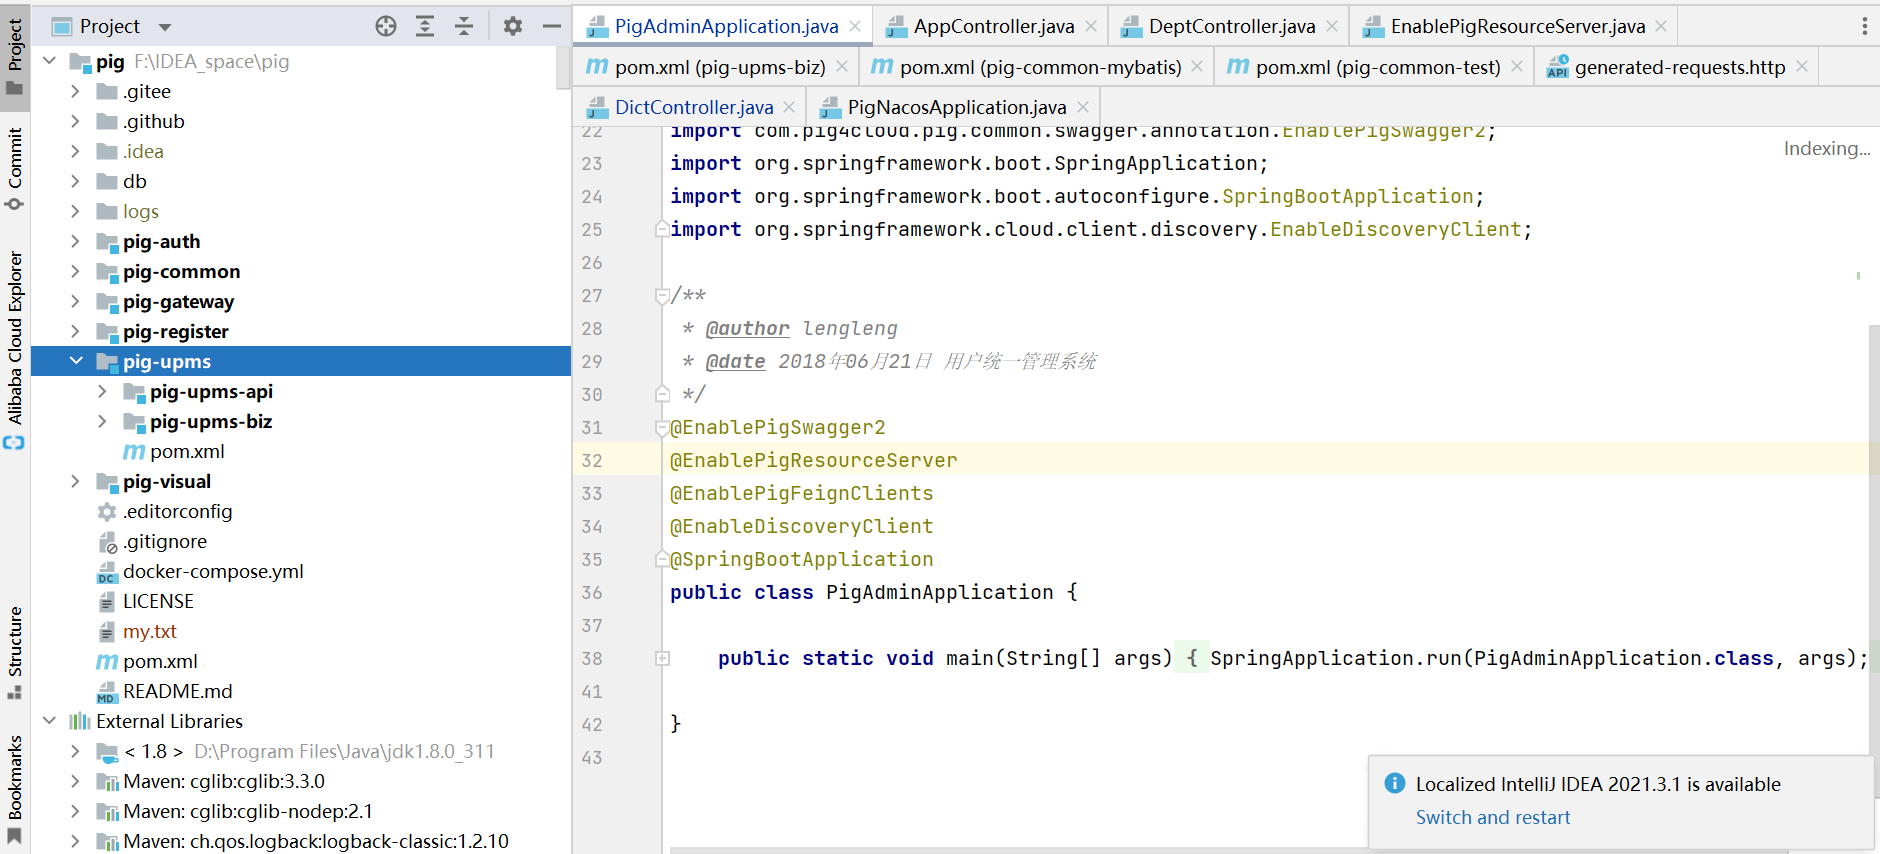The width and height of the screenshot is (1880, 854).
Task: Toggle Project side tab
Action: (x=14, y=57)
